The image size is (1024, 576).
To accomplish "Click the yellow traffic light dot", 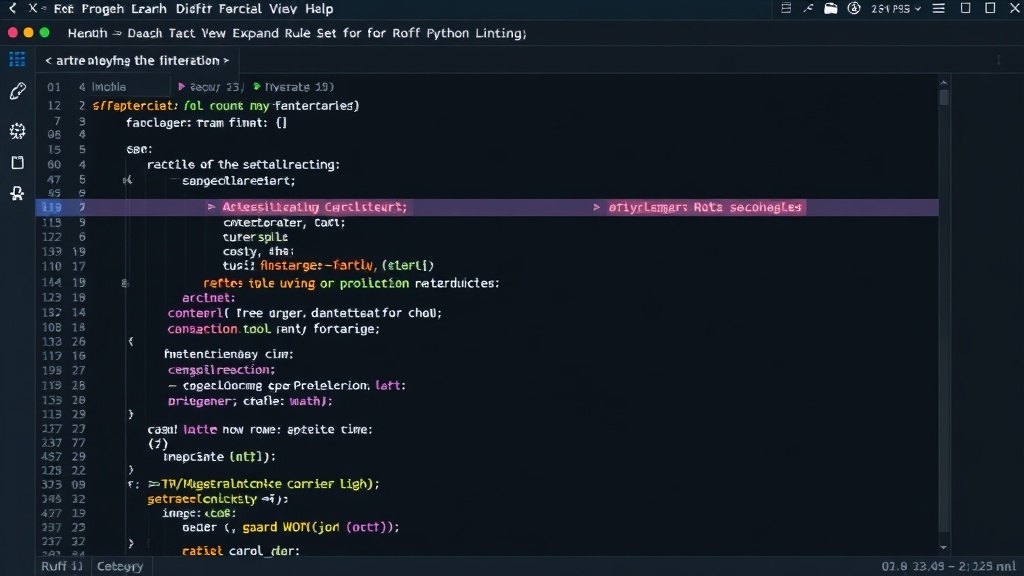I will coord(28,33).
